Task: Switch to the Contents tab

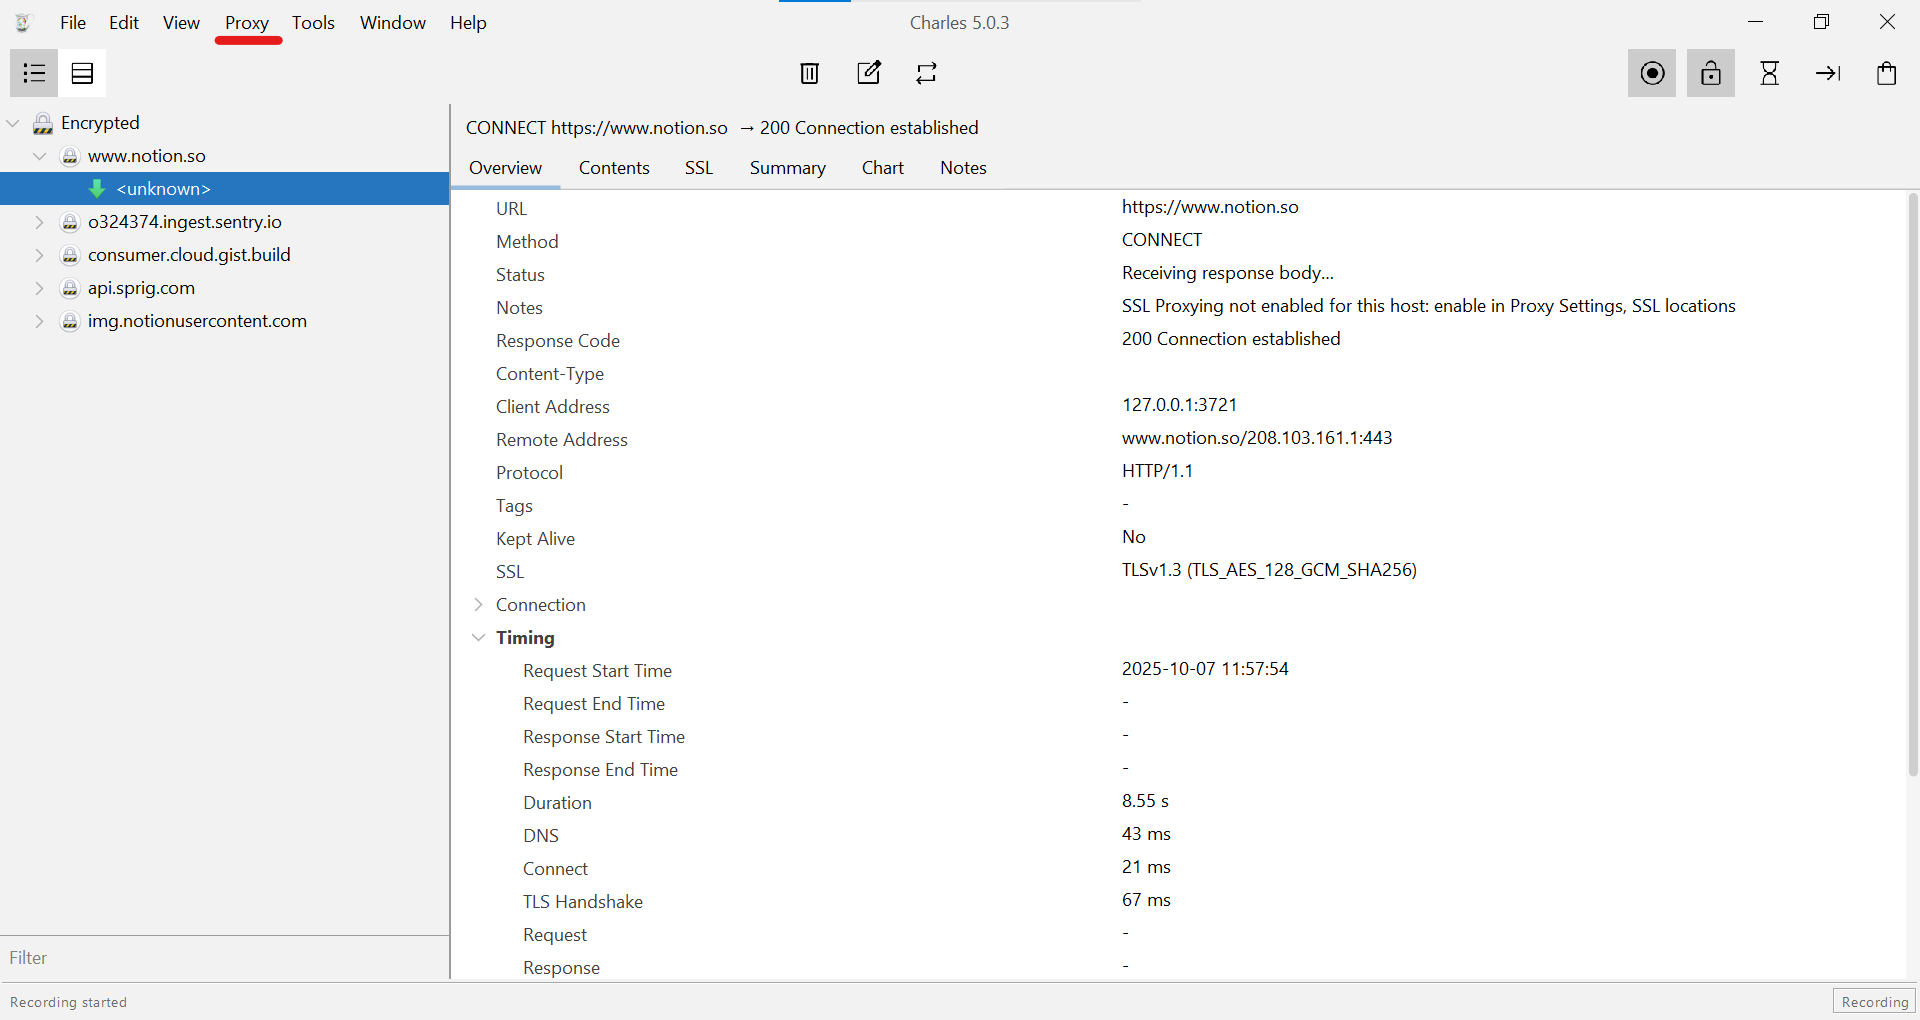Action: coord(614,168)
